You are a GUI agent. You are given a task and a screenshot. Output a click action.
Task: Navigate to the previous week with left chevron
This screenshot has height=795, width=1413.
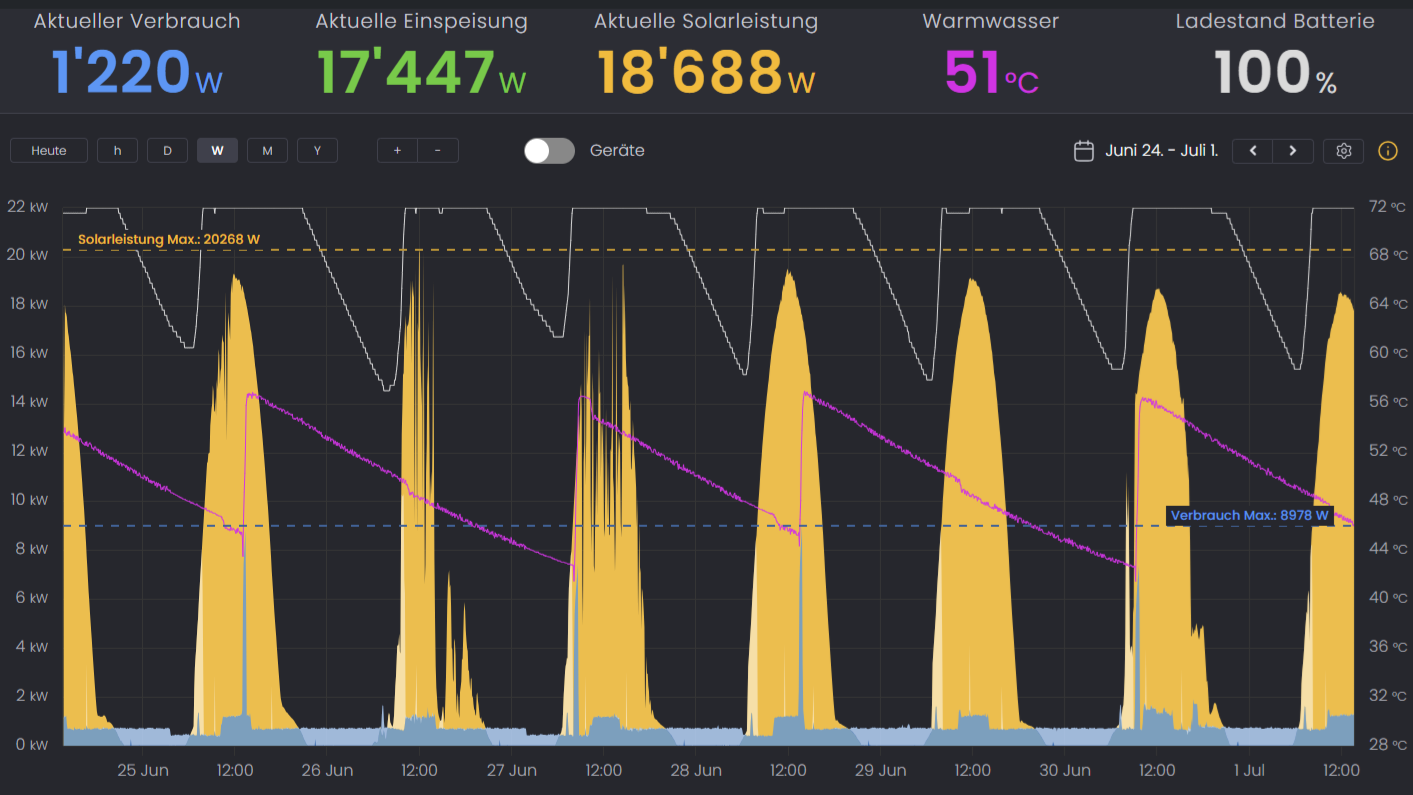1252,150
